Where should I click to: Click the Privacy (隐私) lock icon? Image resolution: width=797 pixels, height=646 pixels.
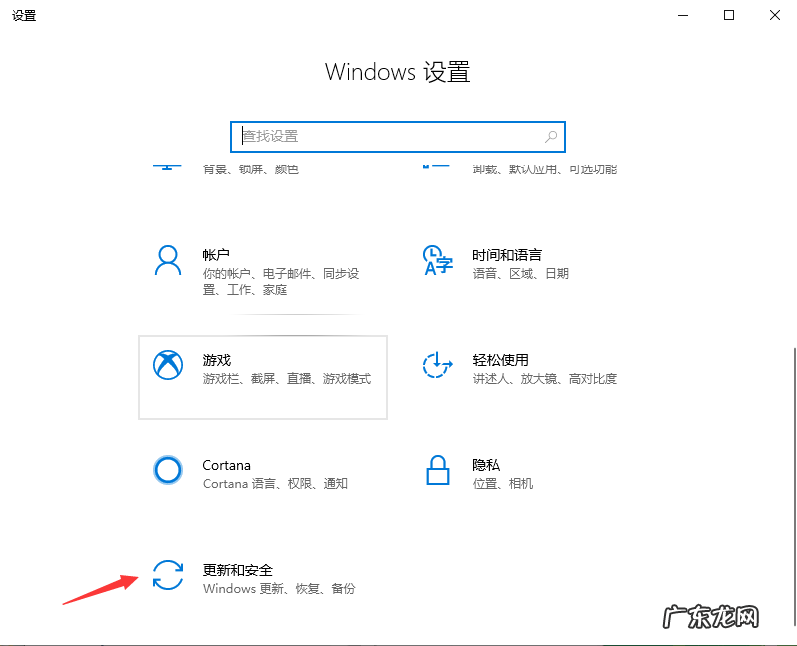click(x=438, y=470)
